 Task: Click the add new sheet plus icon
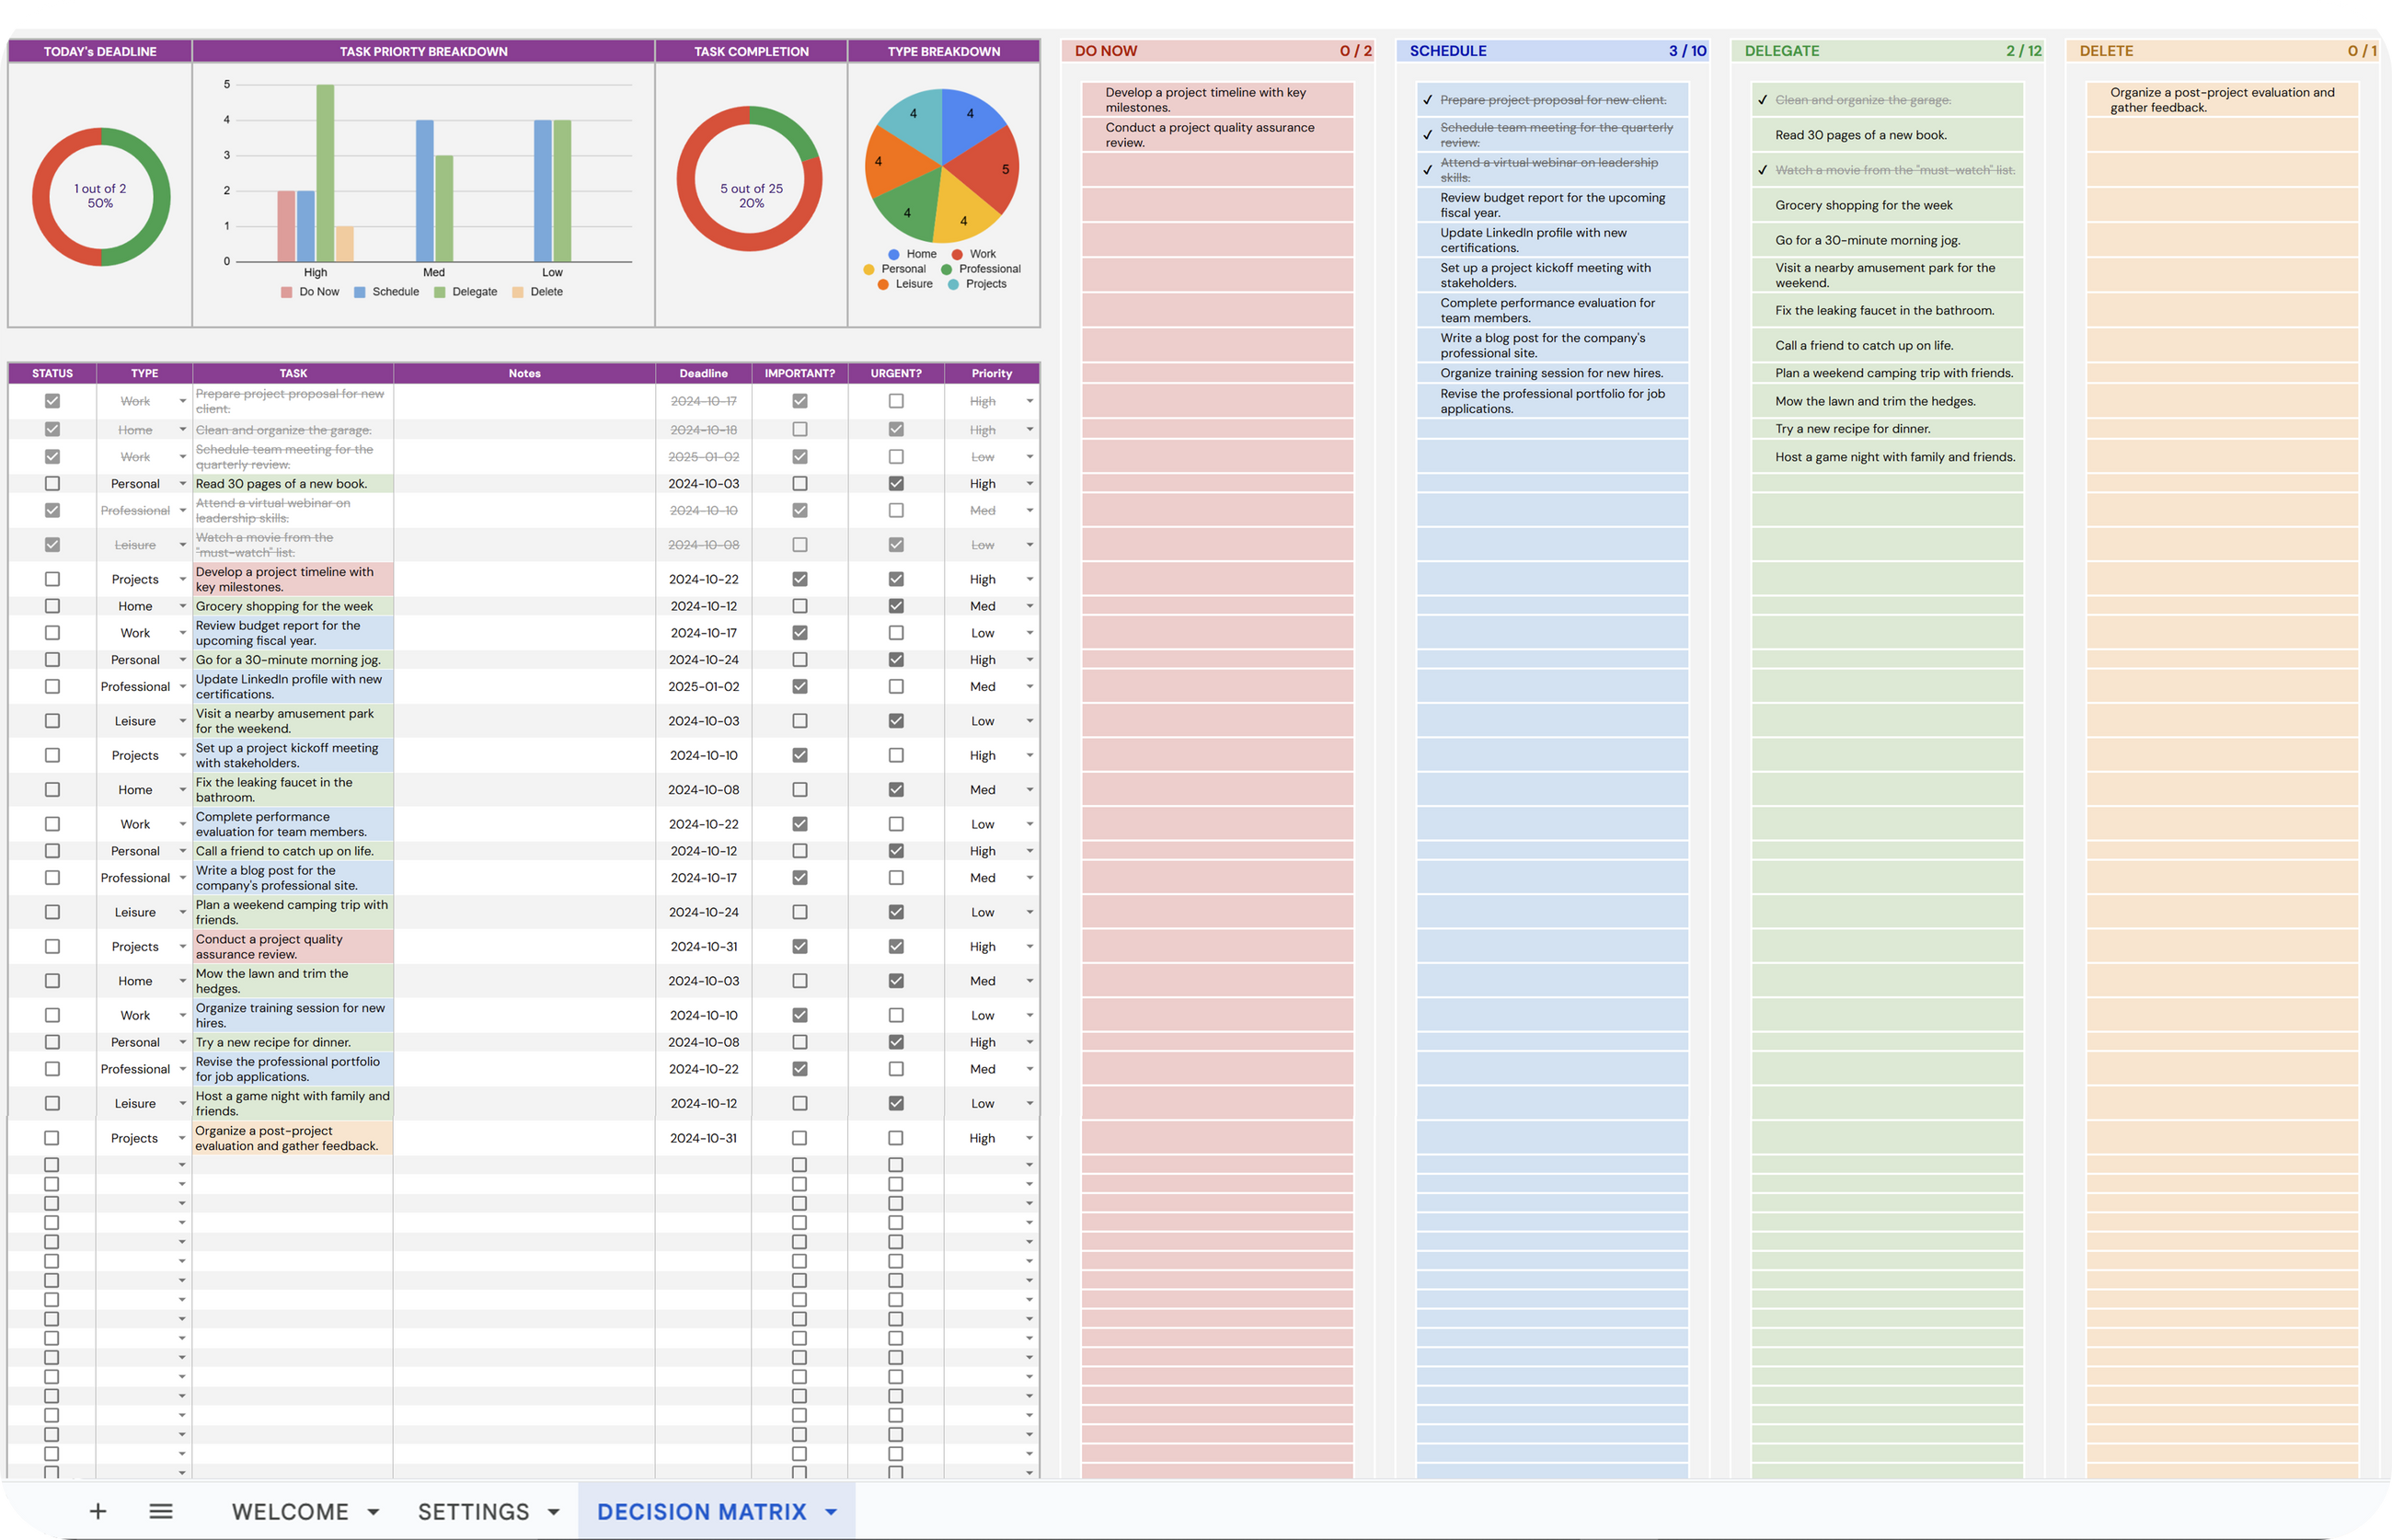click(98, 1511)
